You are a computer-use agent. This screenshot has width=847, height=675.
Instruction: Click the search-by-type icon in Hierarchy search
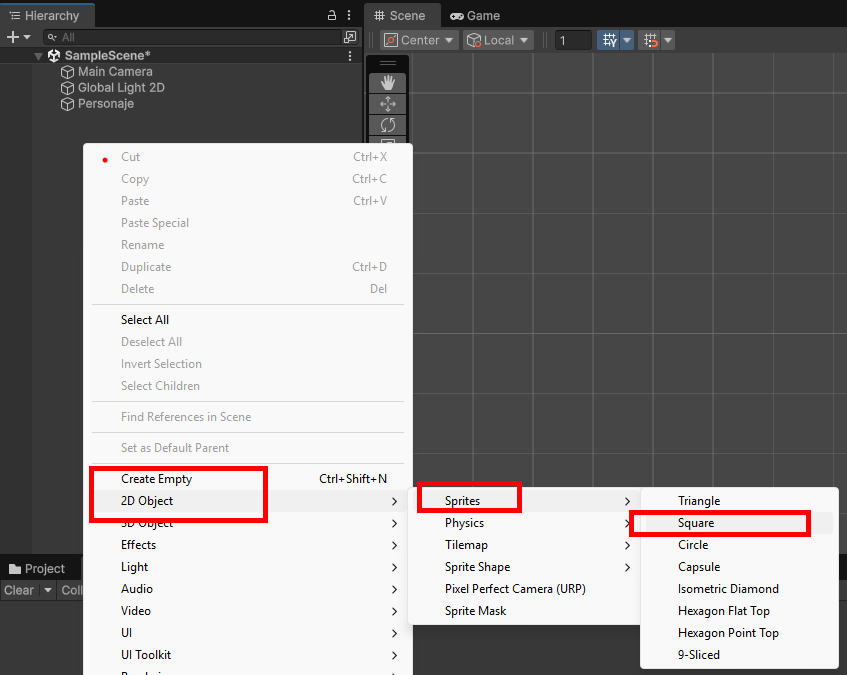pyautogui.click(x=349, y=37)
